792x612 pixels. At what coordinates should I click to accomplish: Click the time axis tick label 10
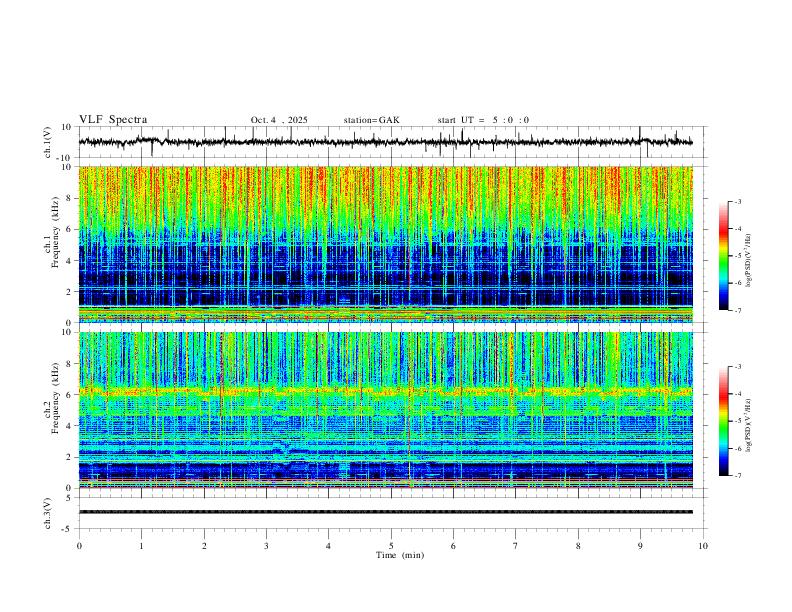tap(703, 546)
